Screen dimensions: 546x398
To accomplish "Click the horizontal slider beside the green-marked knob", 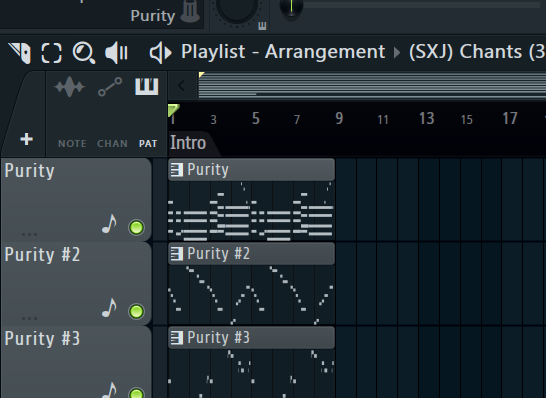I will 421,5.
